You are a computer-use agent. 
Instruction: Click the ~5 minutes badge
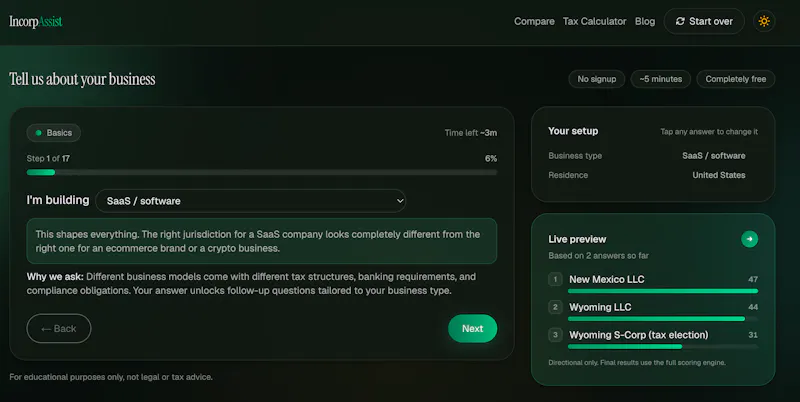(x=661, y=79)
